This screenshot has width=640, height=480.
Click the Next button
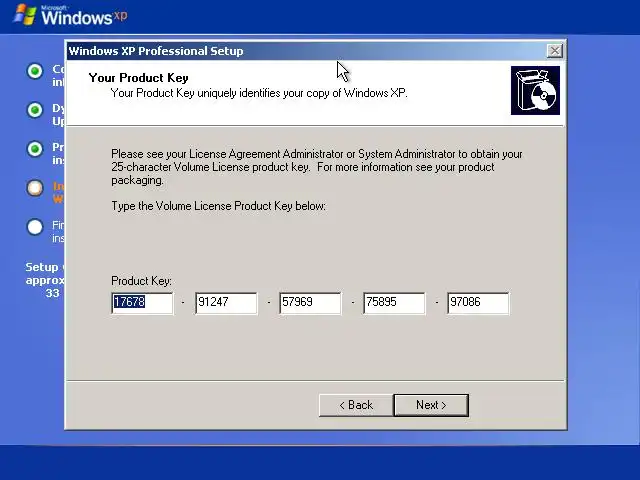click(431, 405)
